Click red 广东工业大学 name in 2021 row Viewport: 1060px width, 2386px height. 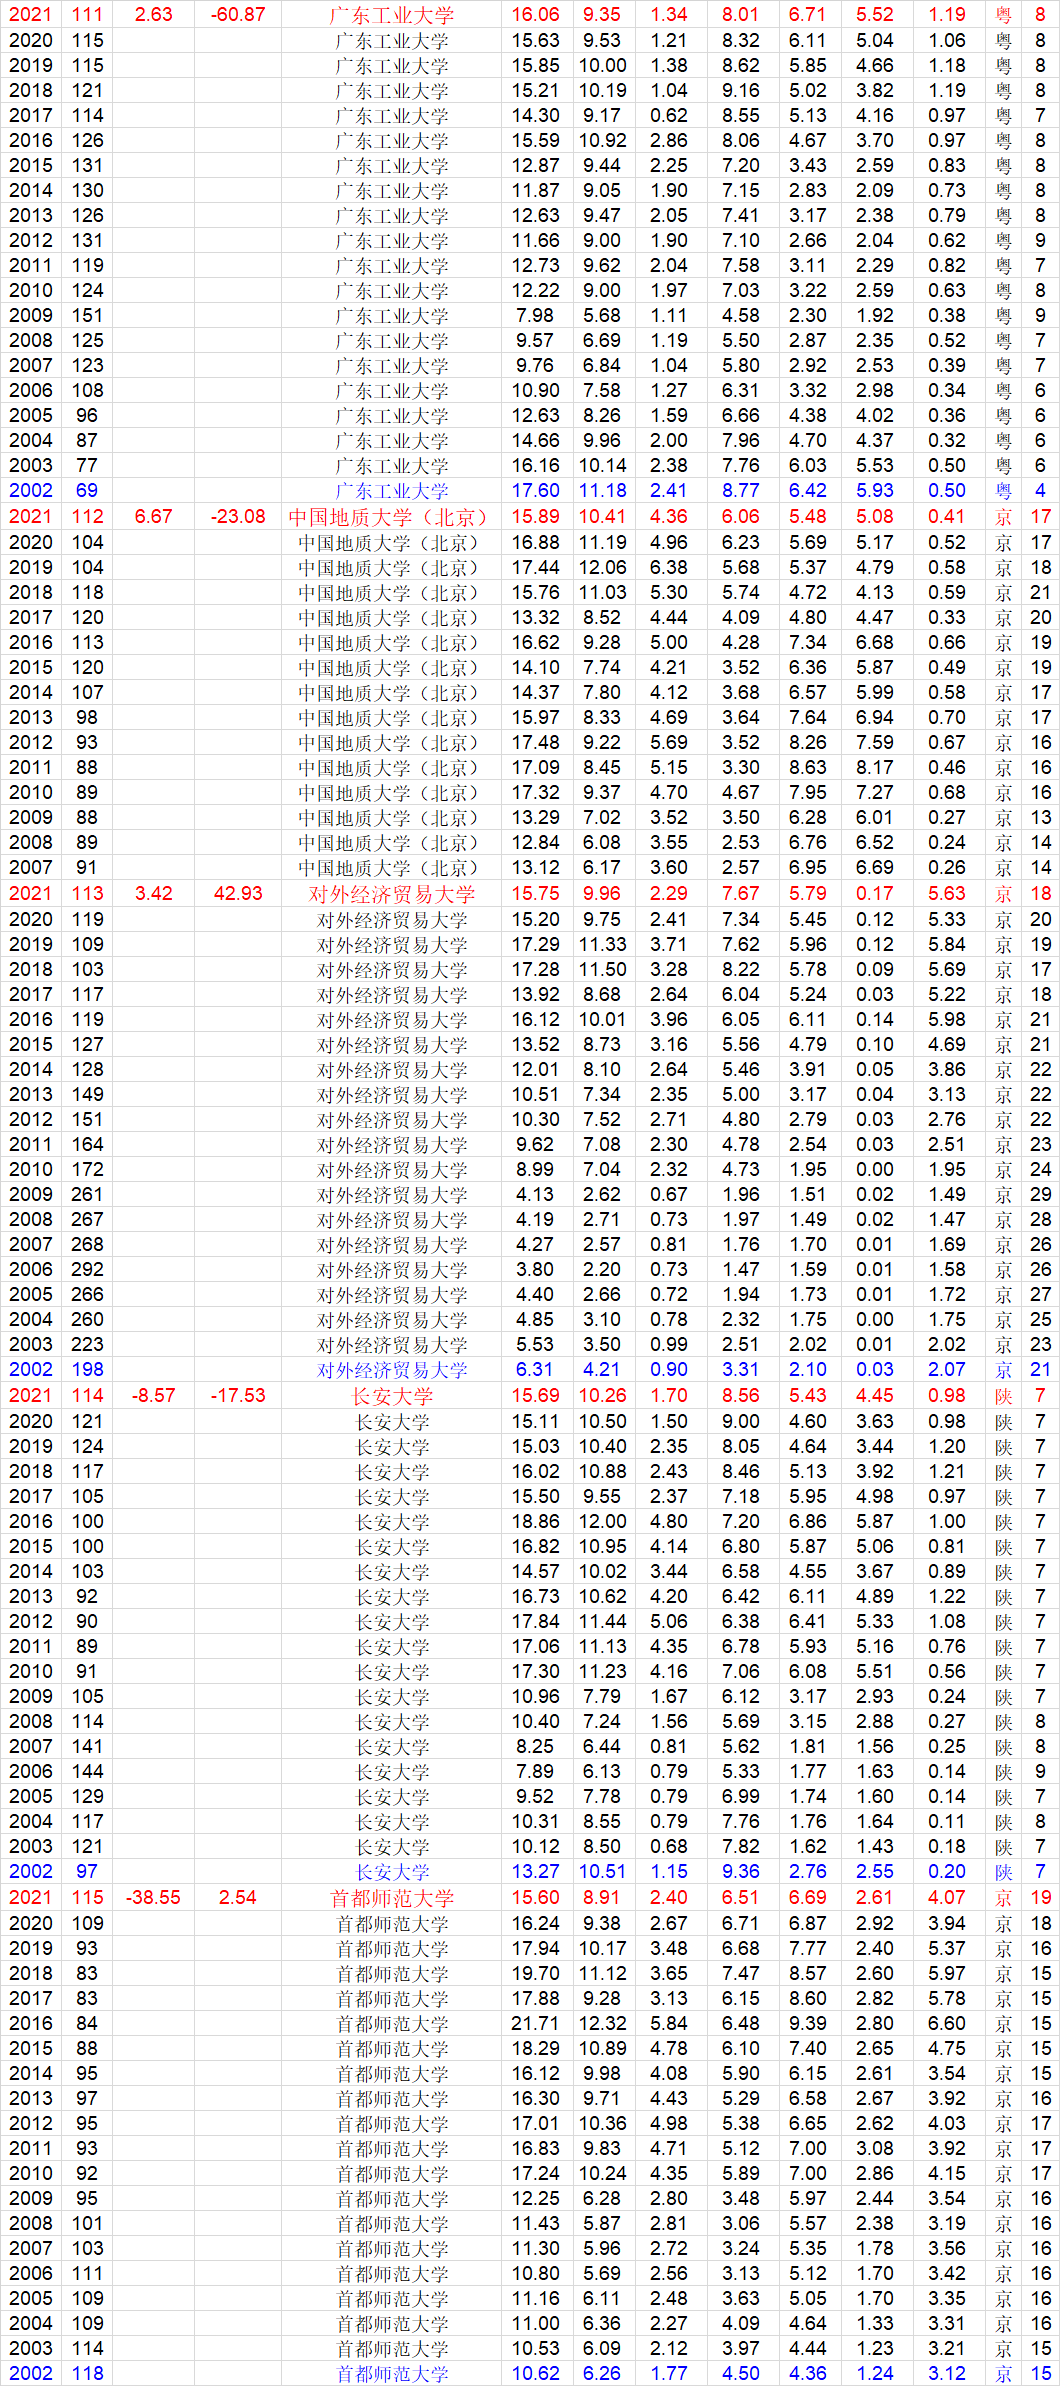tap(391, 15)
